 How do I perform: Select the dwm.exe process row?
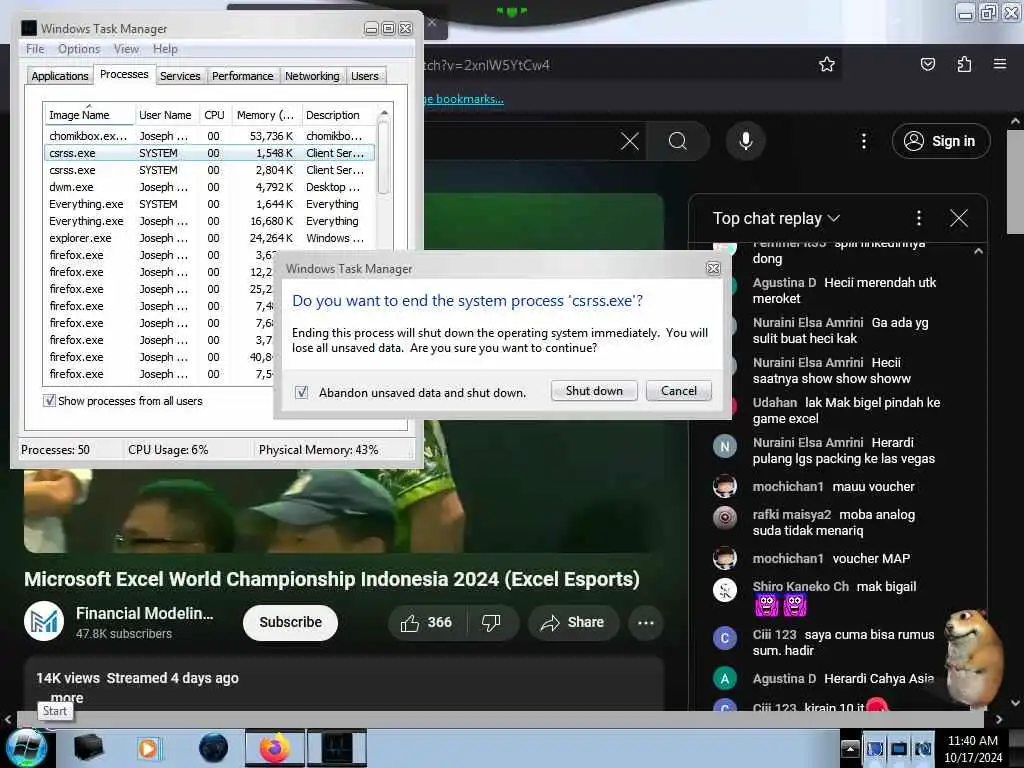point(209,187)
